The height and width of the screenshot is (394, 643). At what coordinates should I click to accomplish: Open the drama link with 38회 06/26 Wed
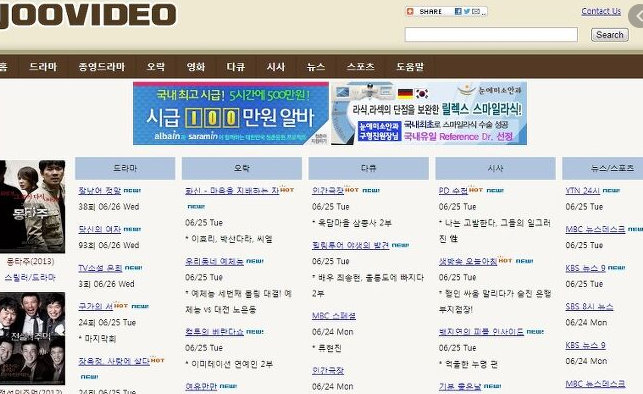(100, 191)
